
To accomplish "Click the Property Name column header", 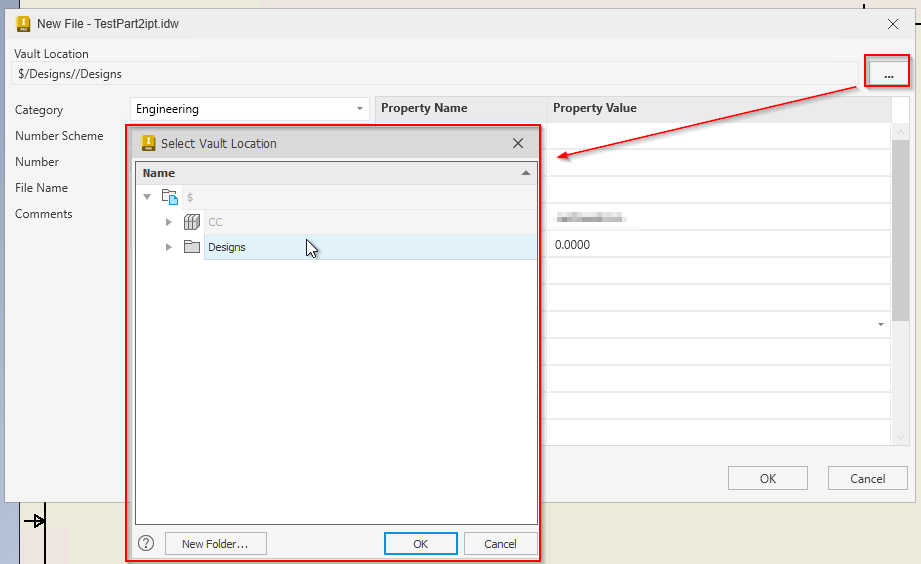I will coord(461,109).
